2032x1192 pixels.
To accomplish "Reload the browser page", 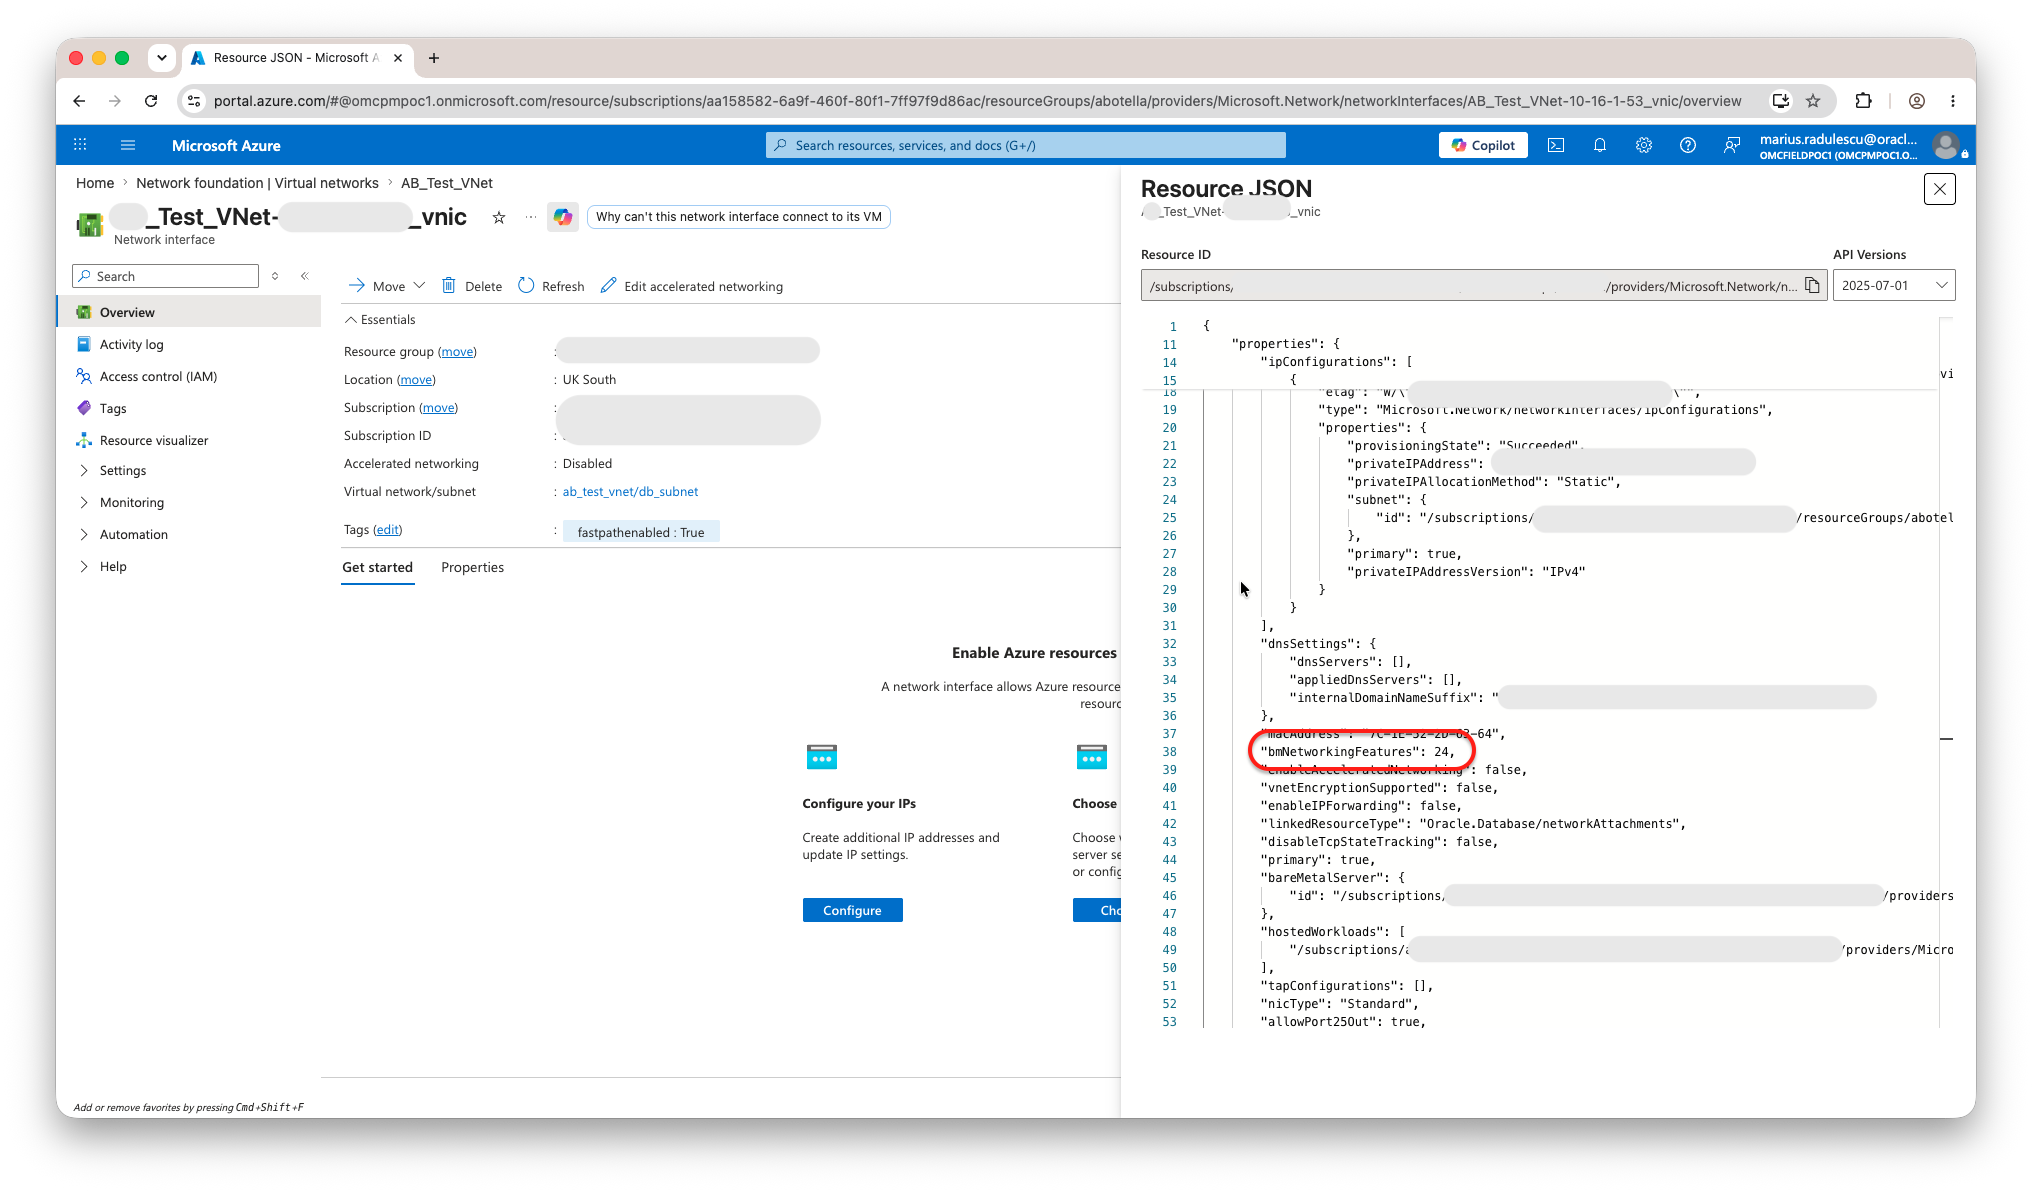I will [151, 101].
